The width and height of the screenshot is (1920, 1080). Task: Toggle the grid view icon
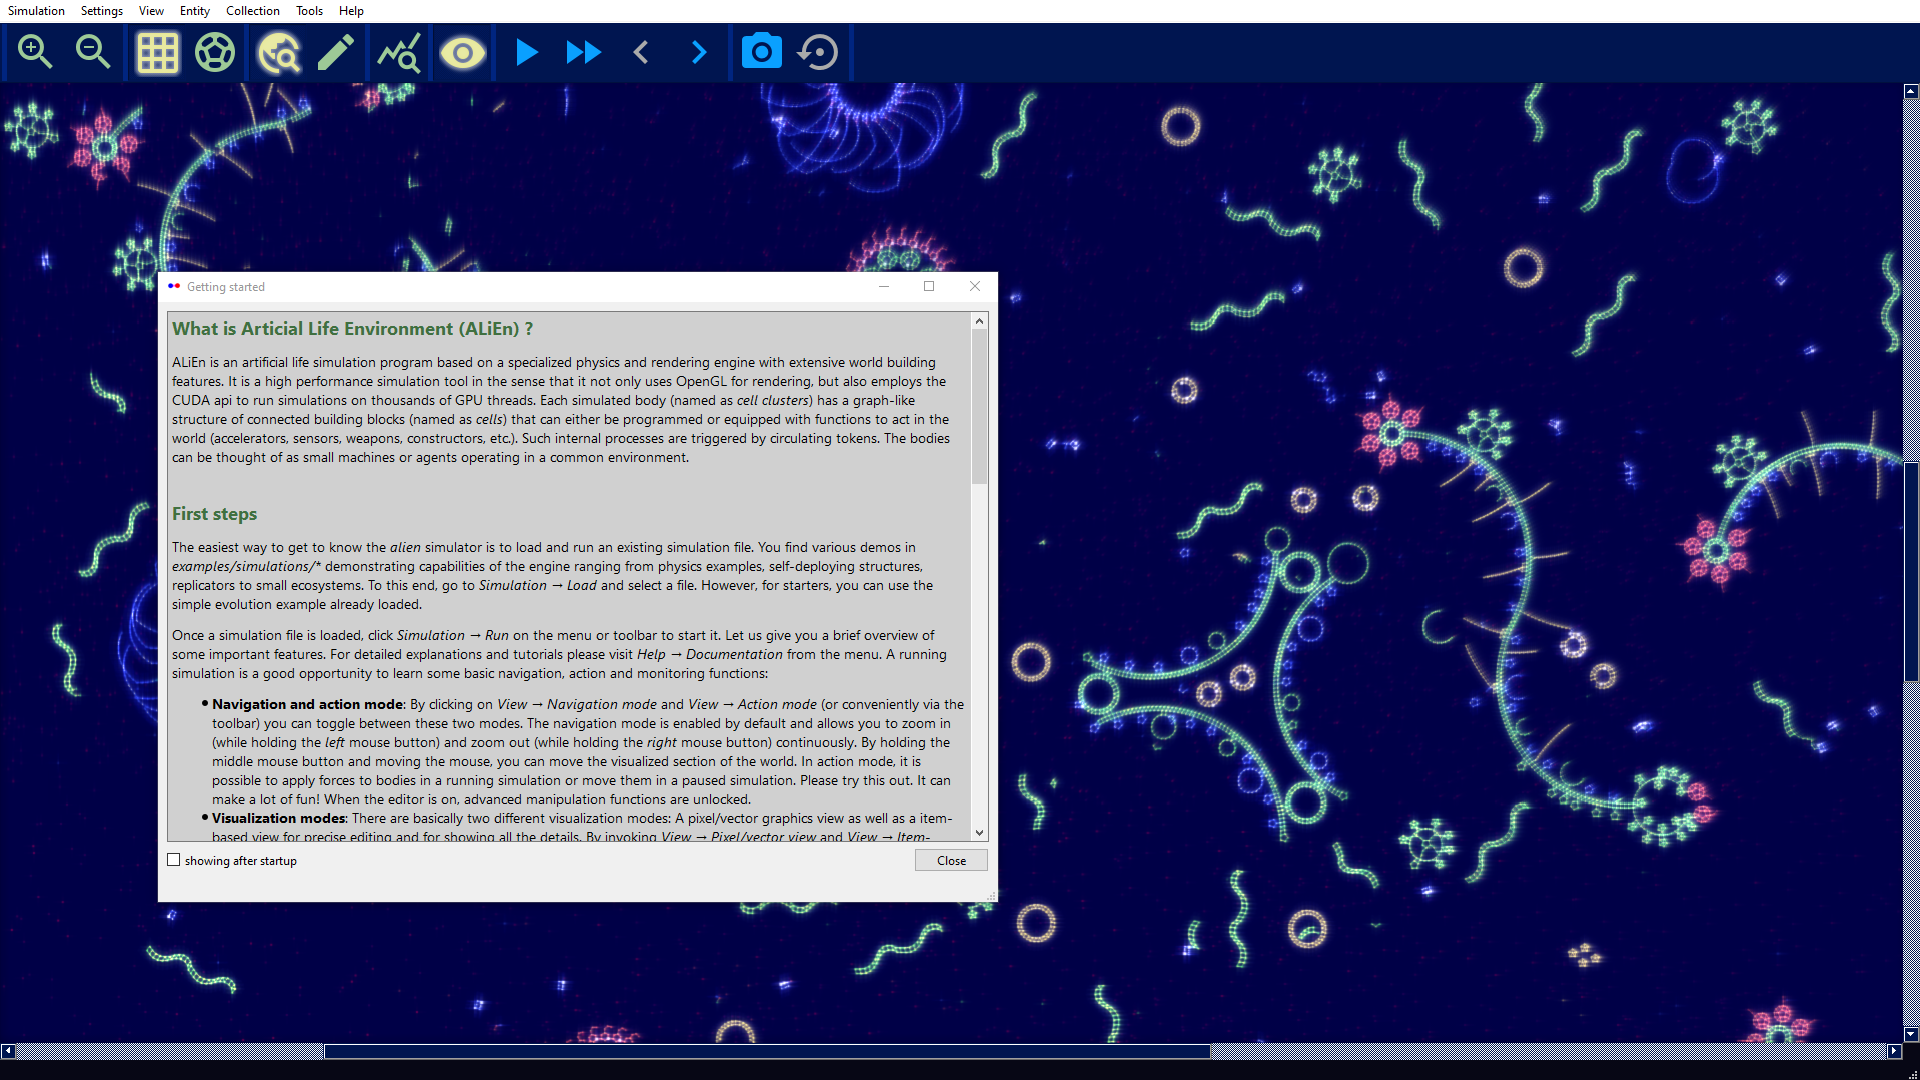[157, 52]
